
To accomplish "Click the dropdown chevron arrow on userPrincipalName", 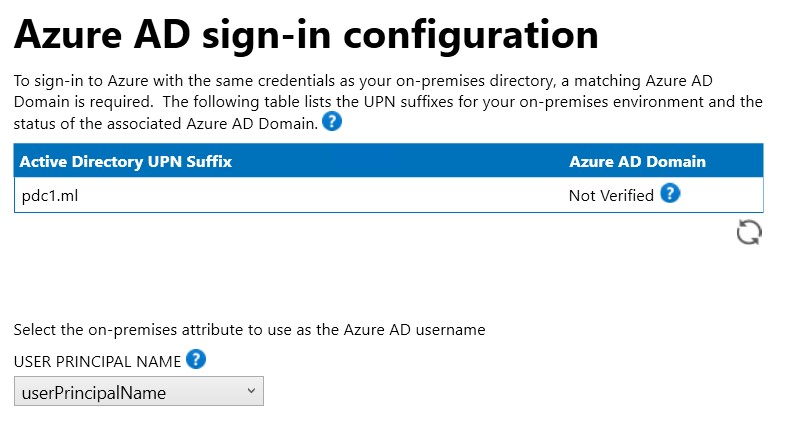I will [251, 391].
